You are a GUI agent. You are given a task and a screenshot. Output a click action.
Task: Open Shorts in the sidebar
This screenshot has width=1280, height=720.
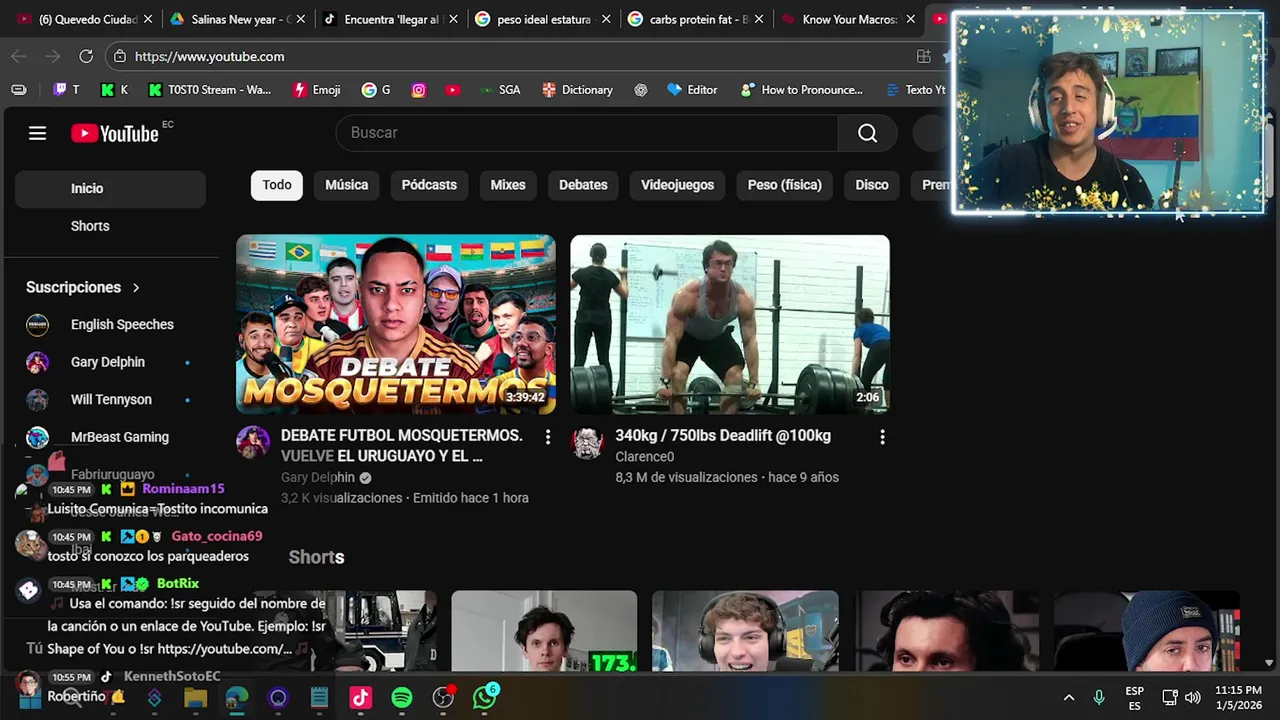(x=110, y=226)
